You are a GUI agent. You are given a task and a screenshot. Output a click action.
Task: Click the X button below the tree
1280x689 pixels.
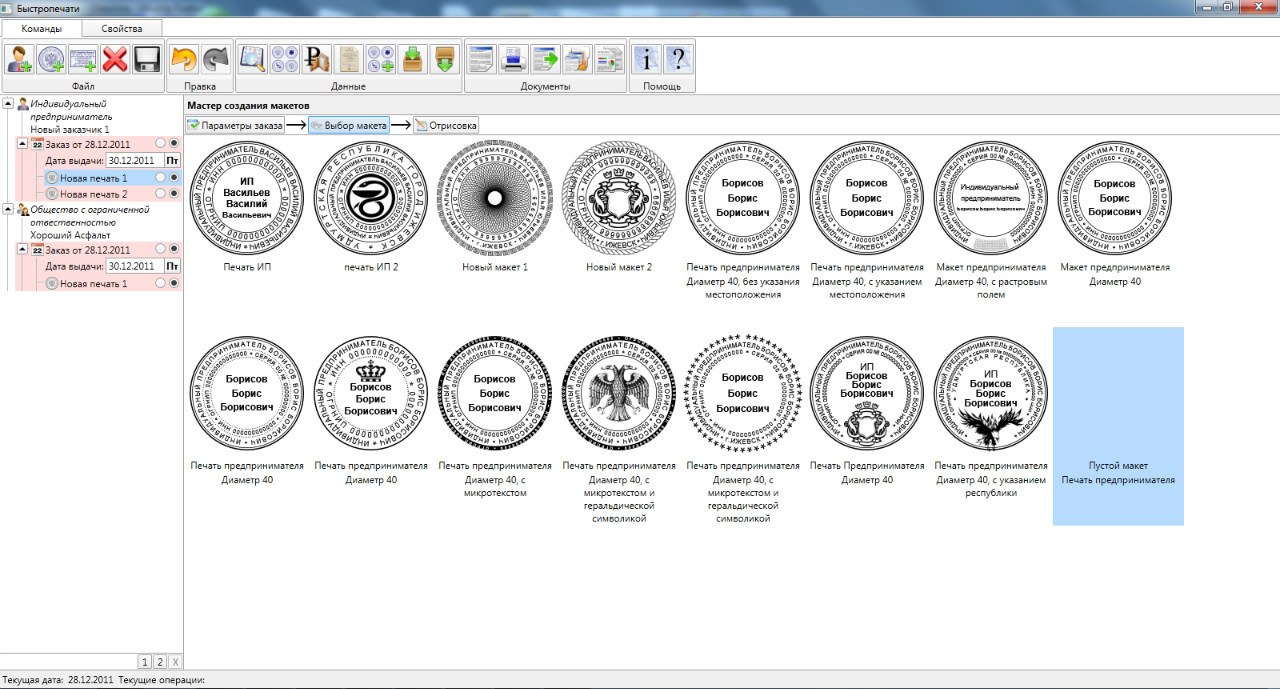pos(175,662)
